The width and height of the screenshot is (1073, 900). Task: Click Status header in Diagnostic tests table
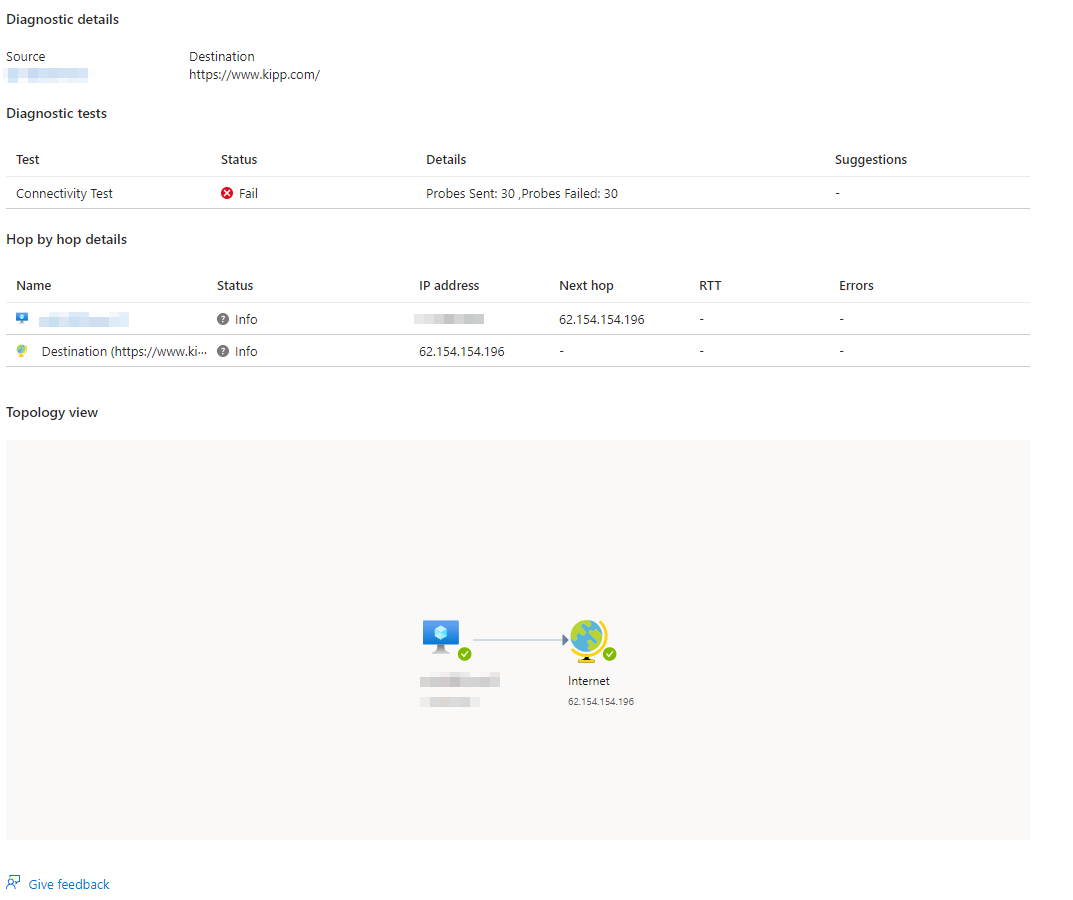[x=239, y=159]
